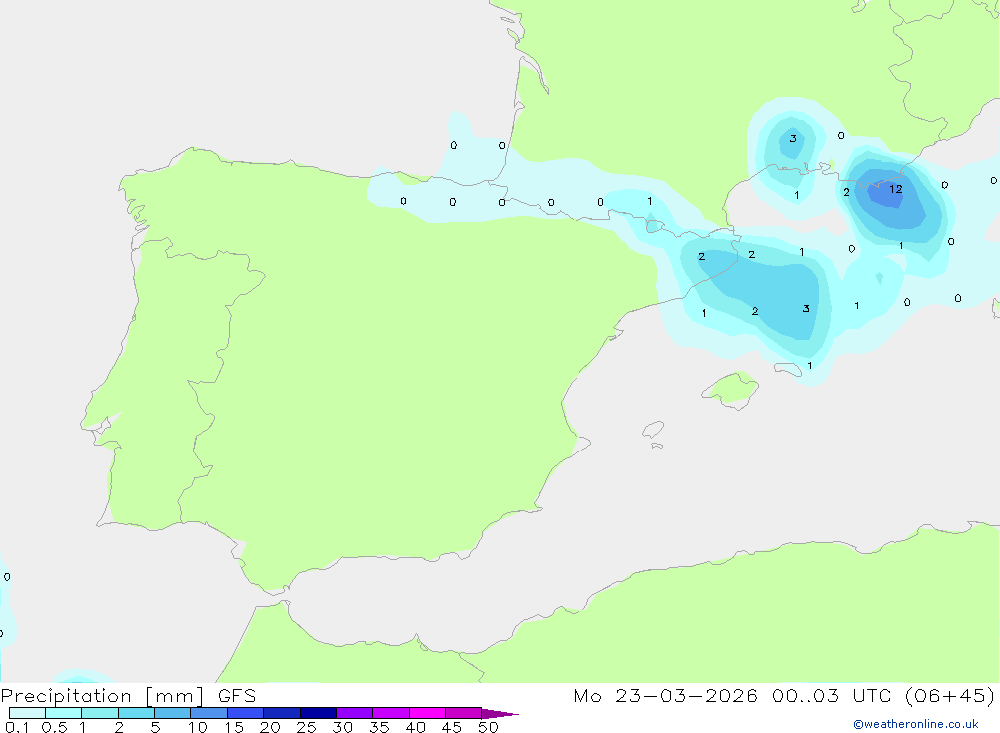This screenshot has width=1000, height=733.
Task: Open the weatheronline.co.uk copyright link
Action: (916, 724)
